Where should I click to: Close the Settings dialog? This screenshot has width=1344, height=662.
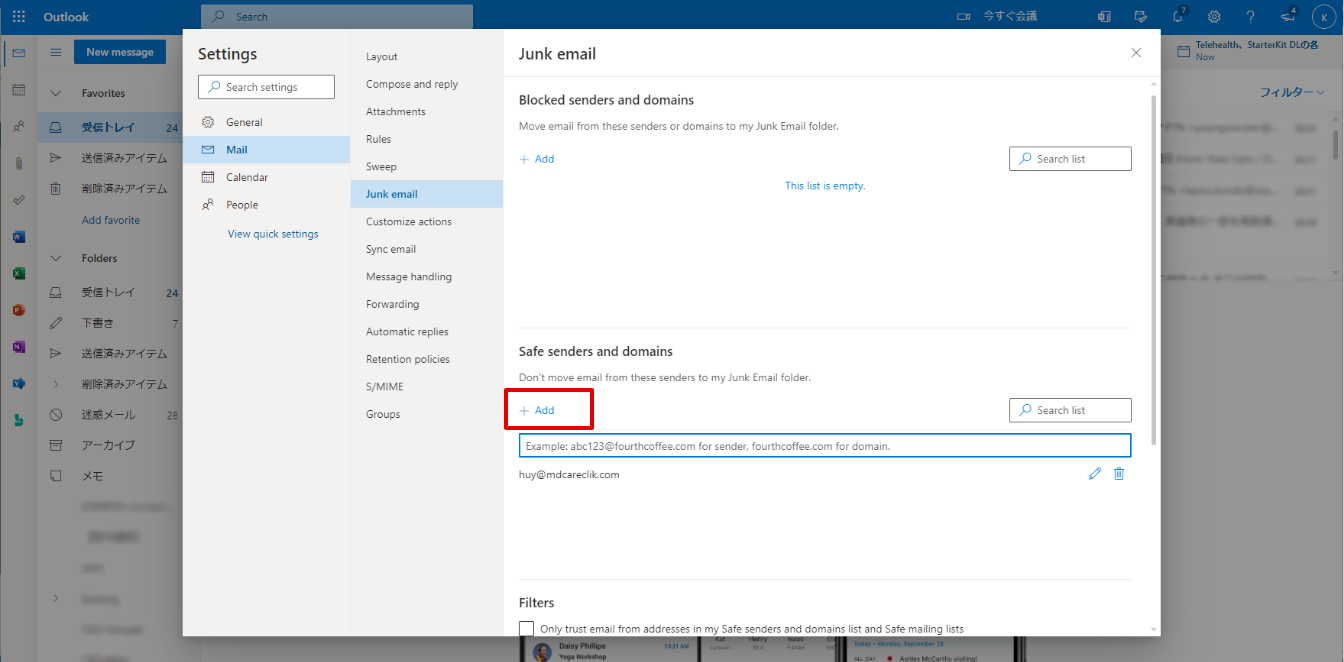pos(1136,53)
